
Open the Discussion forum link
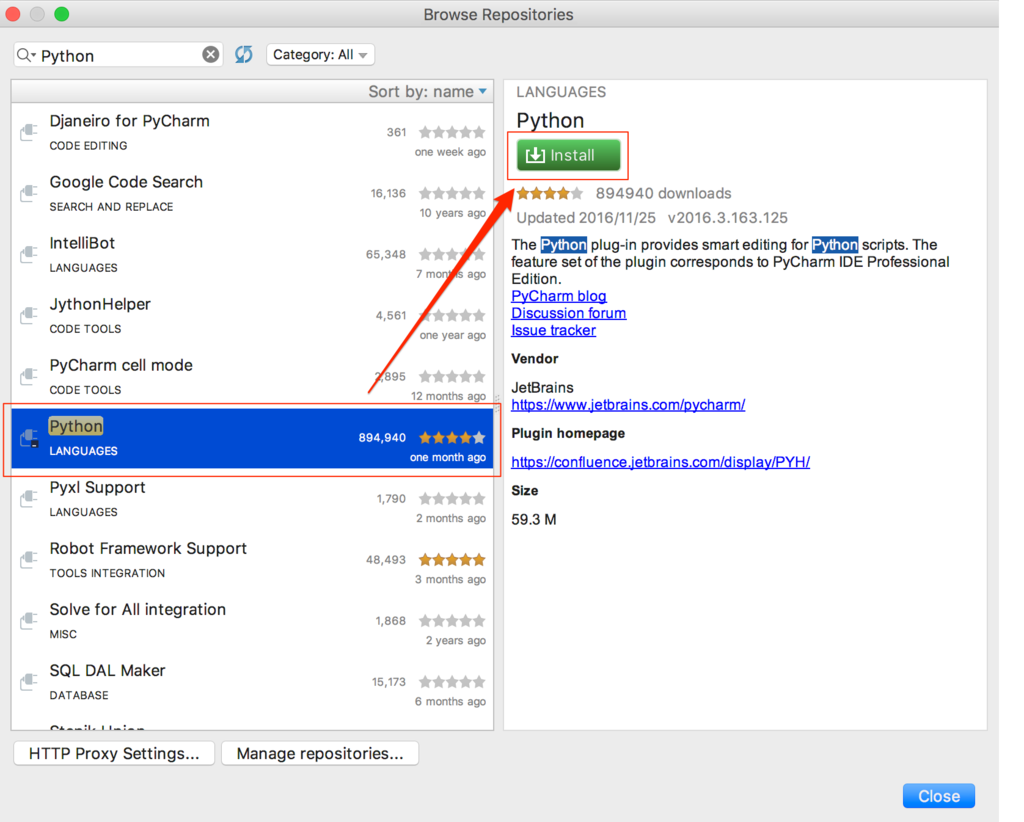(568, 313)
